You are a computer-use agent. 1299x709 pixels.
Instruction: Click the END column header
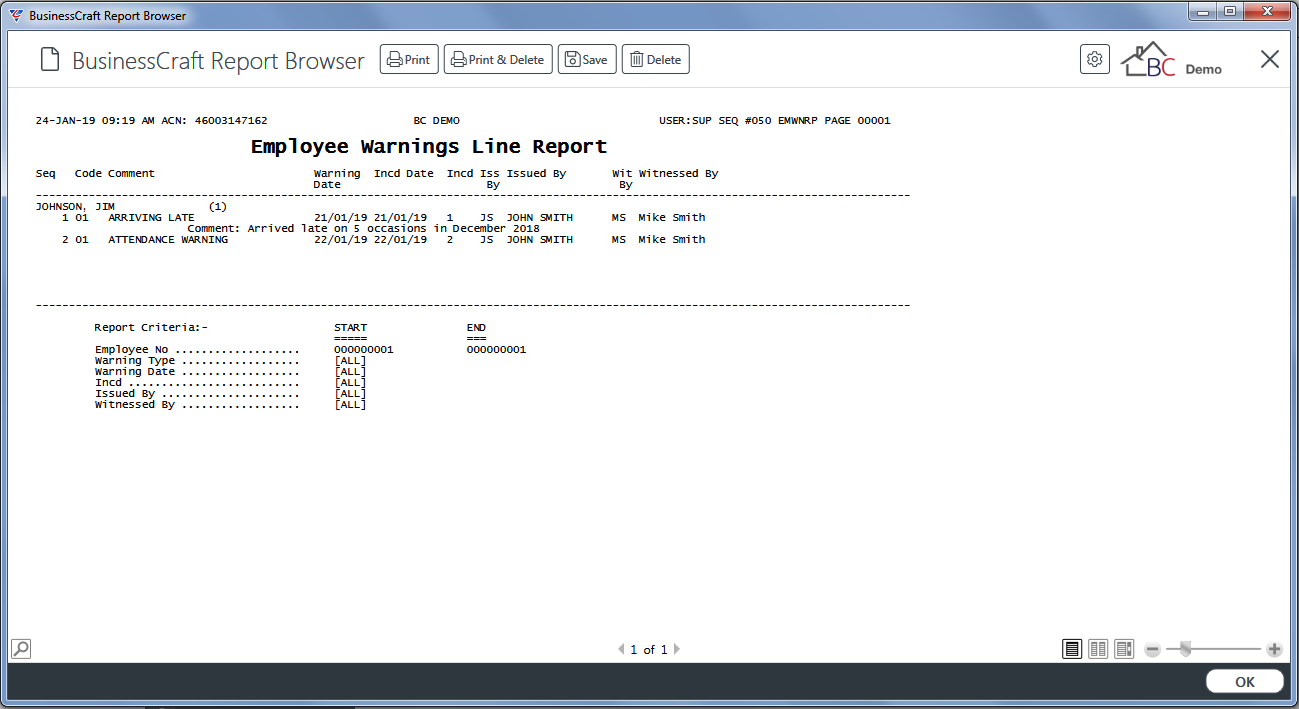(476, 327)
